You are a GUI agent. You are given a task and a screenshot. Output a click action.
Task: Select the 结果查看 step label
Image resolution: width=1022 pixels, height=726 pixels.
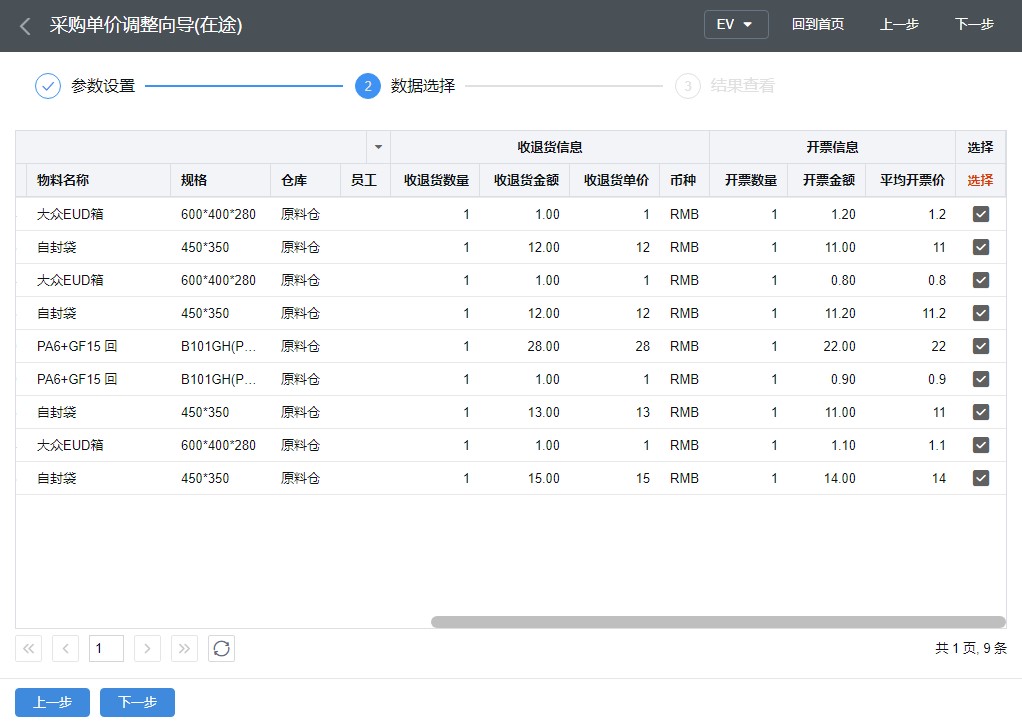[x=742, y=86]
